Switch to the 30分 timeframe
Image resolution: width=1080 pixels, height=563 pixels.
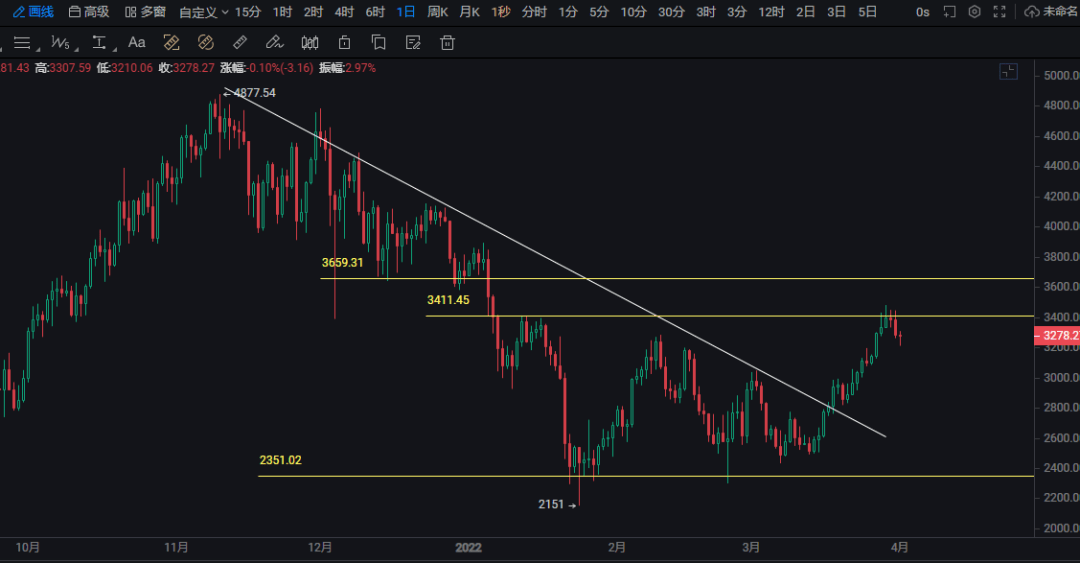click(672, 12)
